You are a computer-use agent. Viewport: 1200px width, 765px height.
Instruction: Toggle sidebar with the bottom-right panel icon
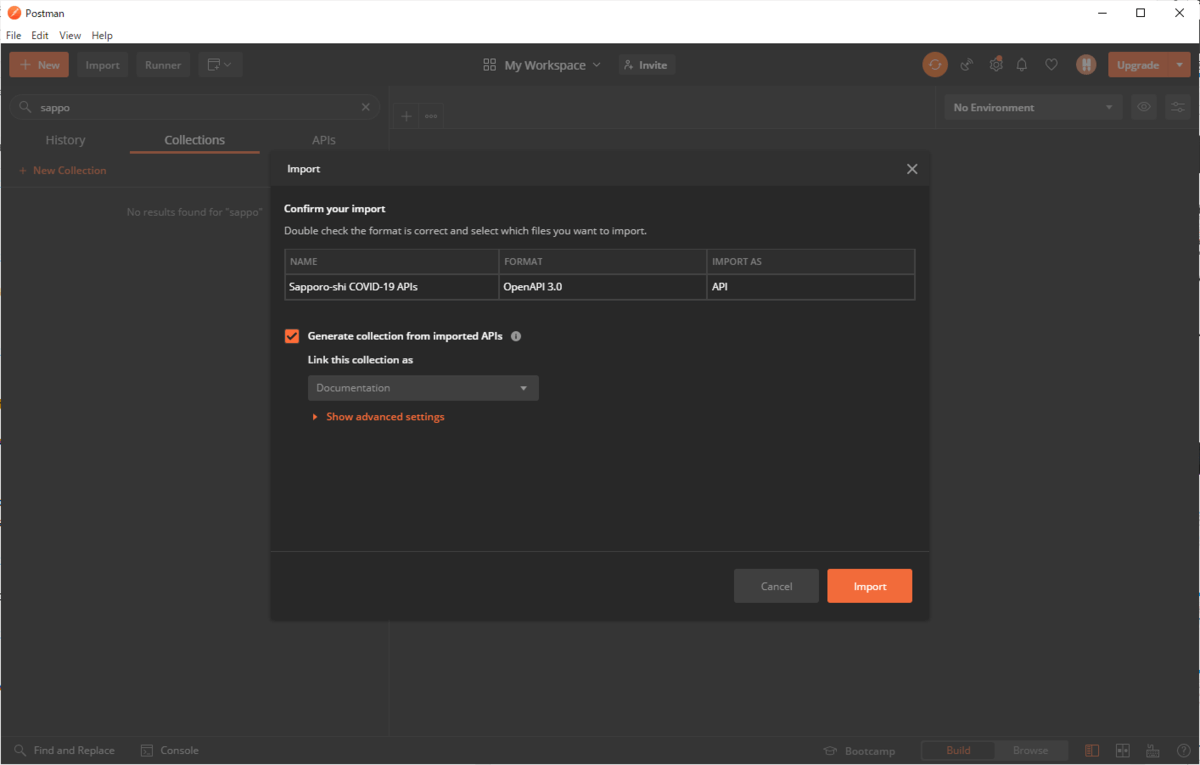(1092, 750)
